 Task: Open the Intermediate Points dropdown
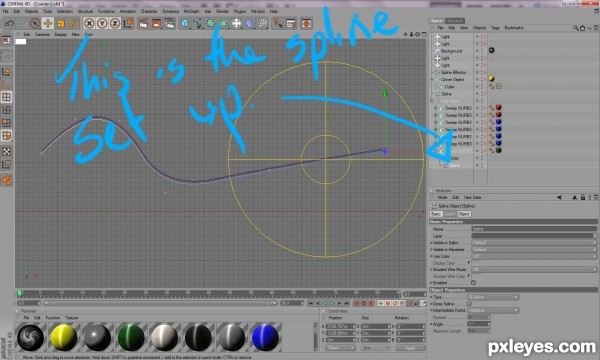[x=493, y=310]
